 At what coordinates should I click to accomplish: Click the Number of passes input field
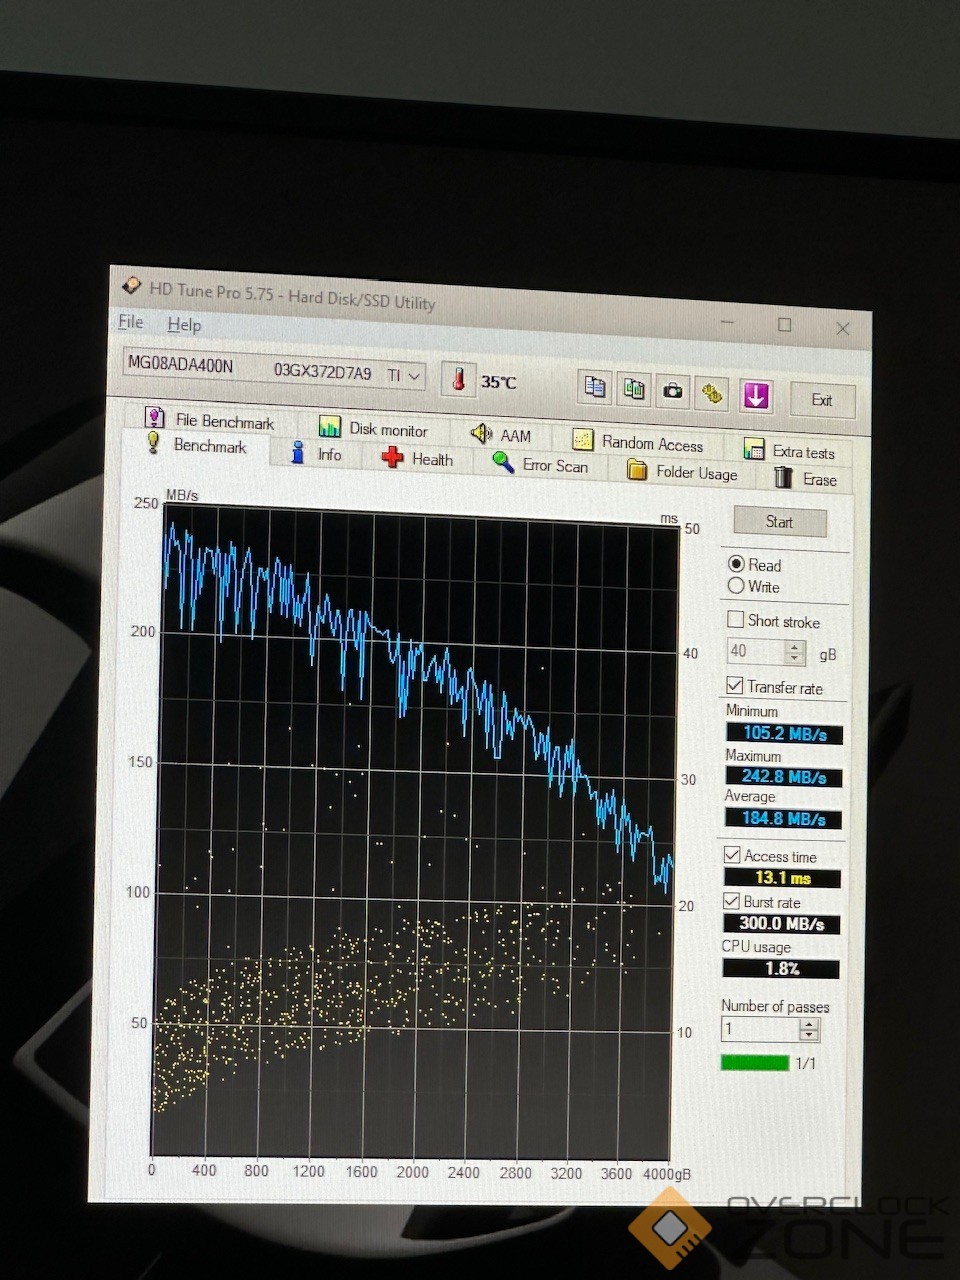760,1029
